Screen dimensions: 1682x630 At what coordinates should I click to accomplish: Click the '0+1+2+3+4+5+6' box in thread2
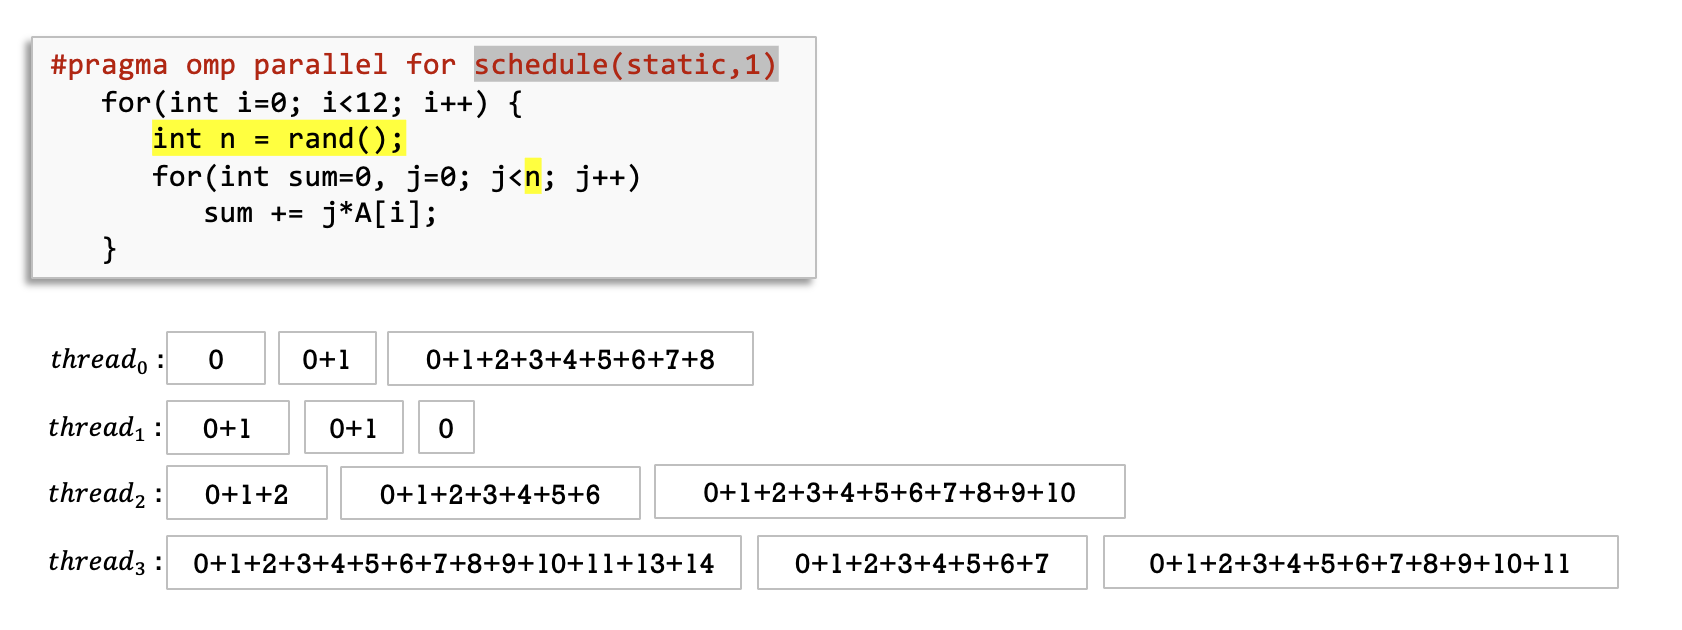tap(490, 493)
